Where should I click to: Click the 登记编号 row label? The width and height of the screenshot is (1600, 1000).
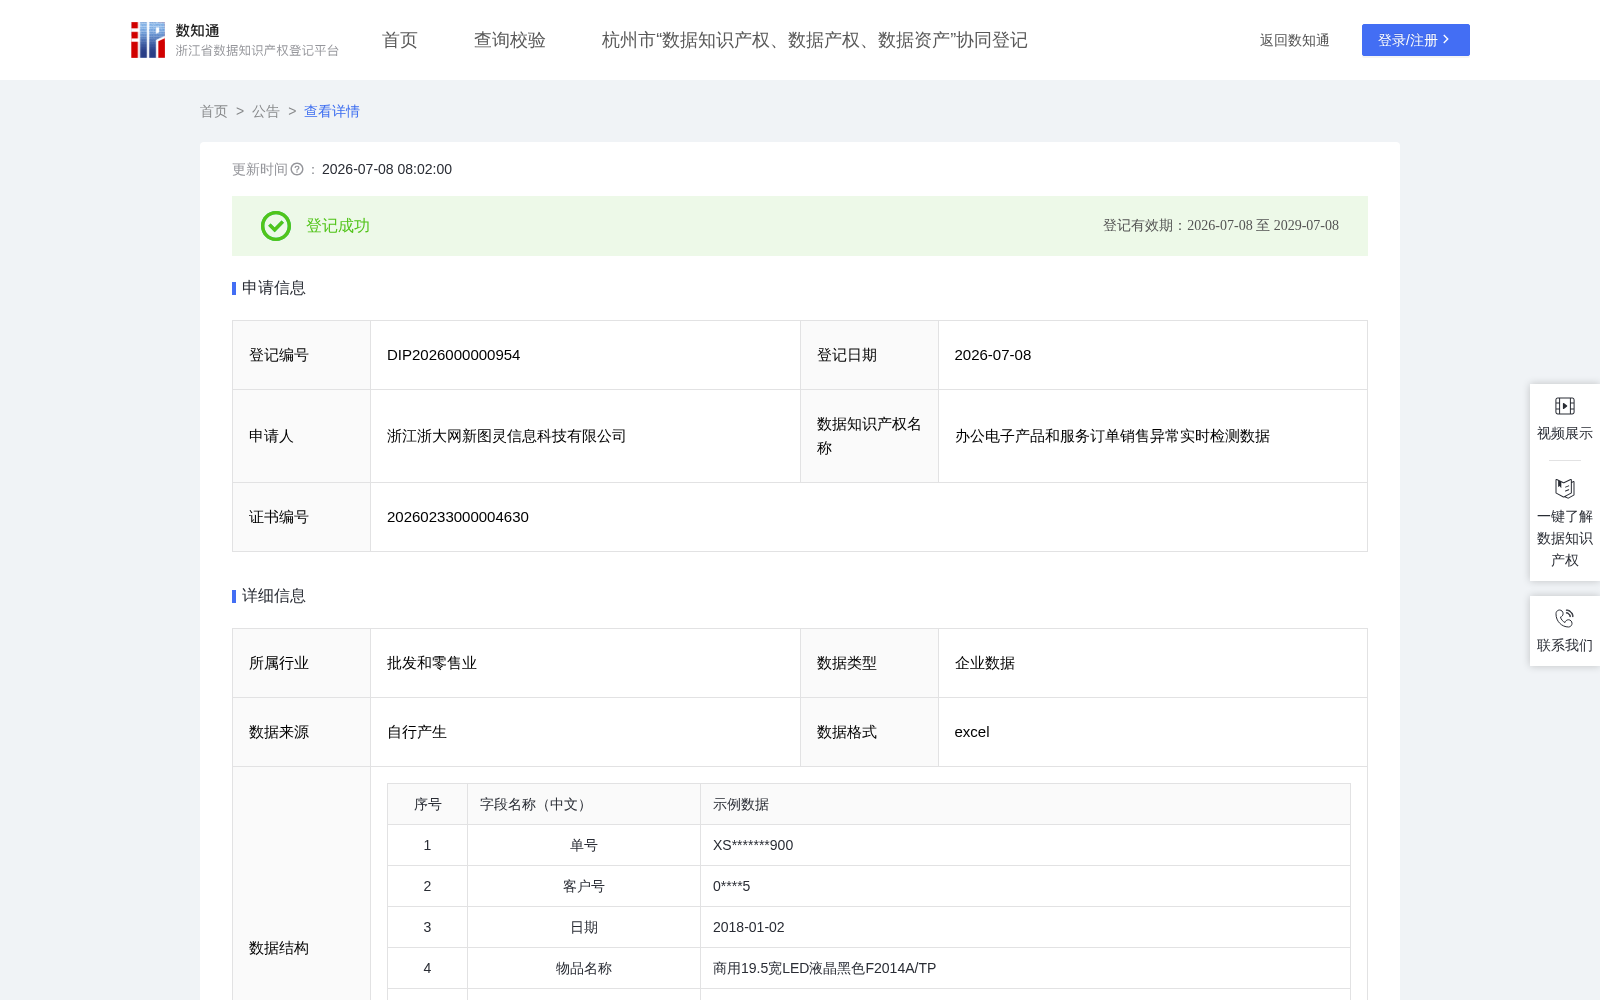[x=279, y=355]
